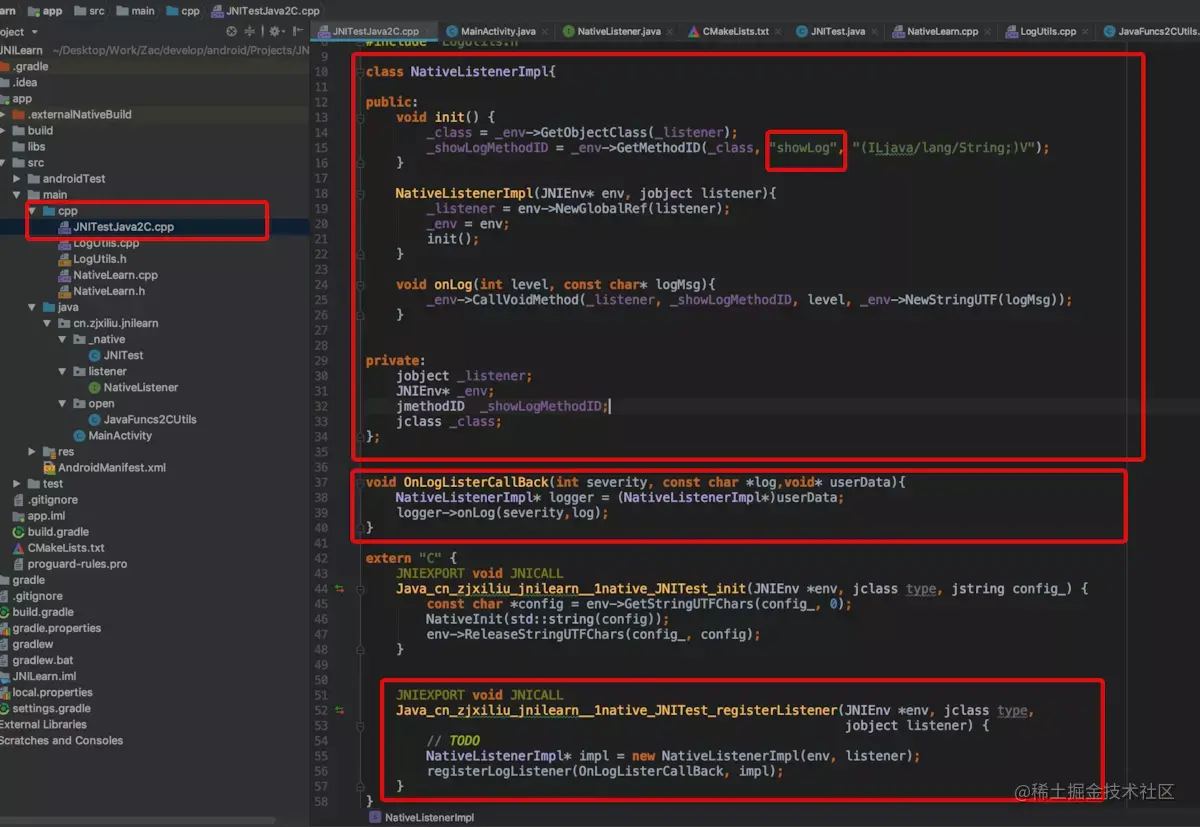Select External Libraries node

point(43,724)
